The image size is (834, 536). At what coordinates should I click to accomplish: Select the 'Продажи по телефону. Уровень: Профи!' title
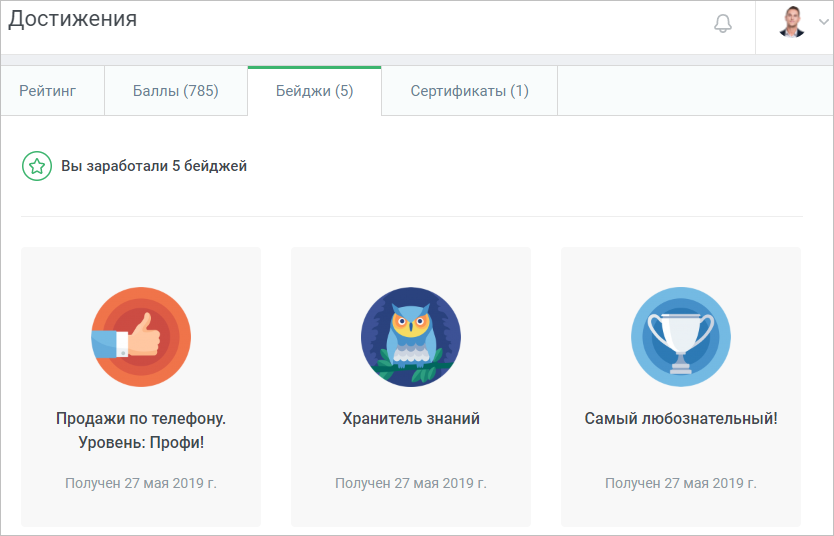pyautogui.click(x=141, y=430)
